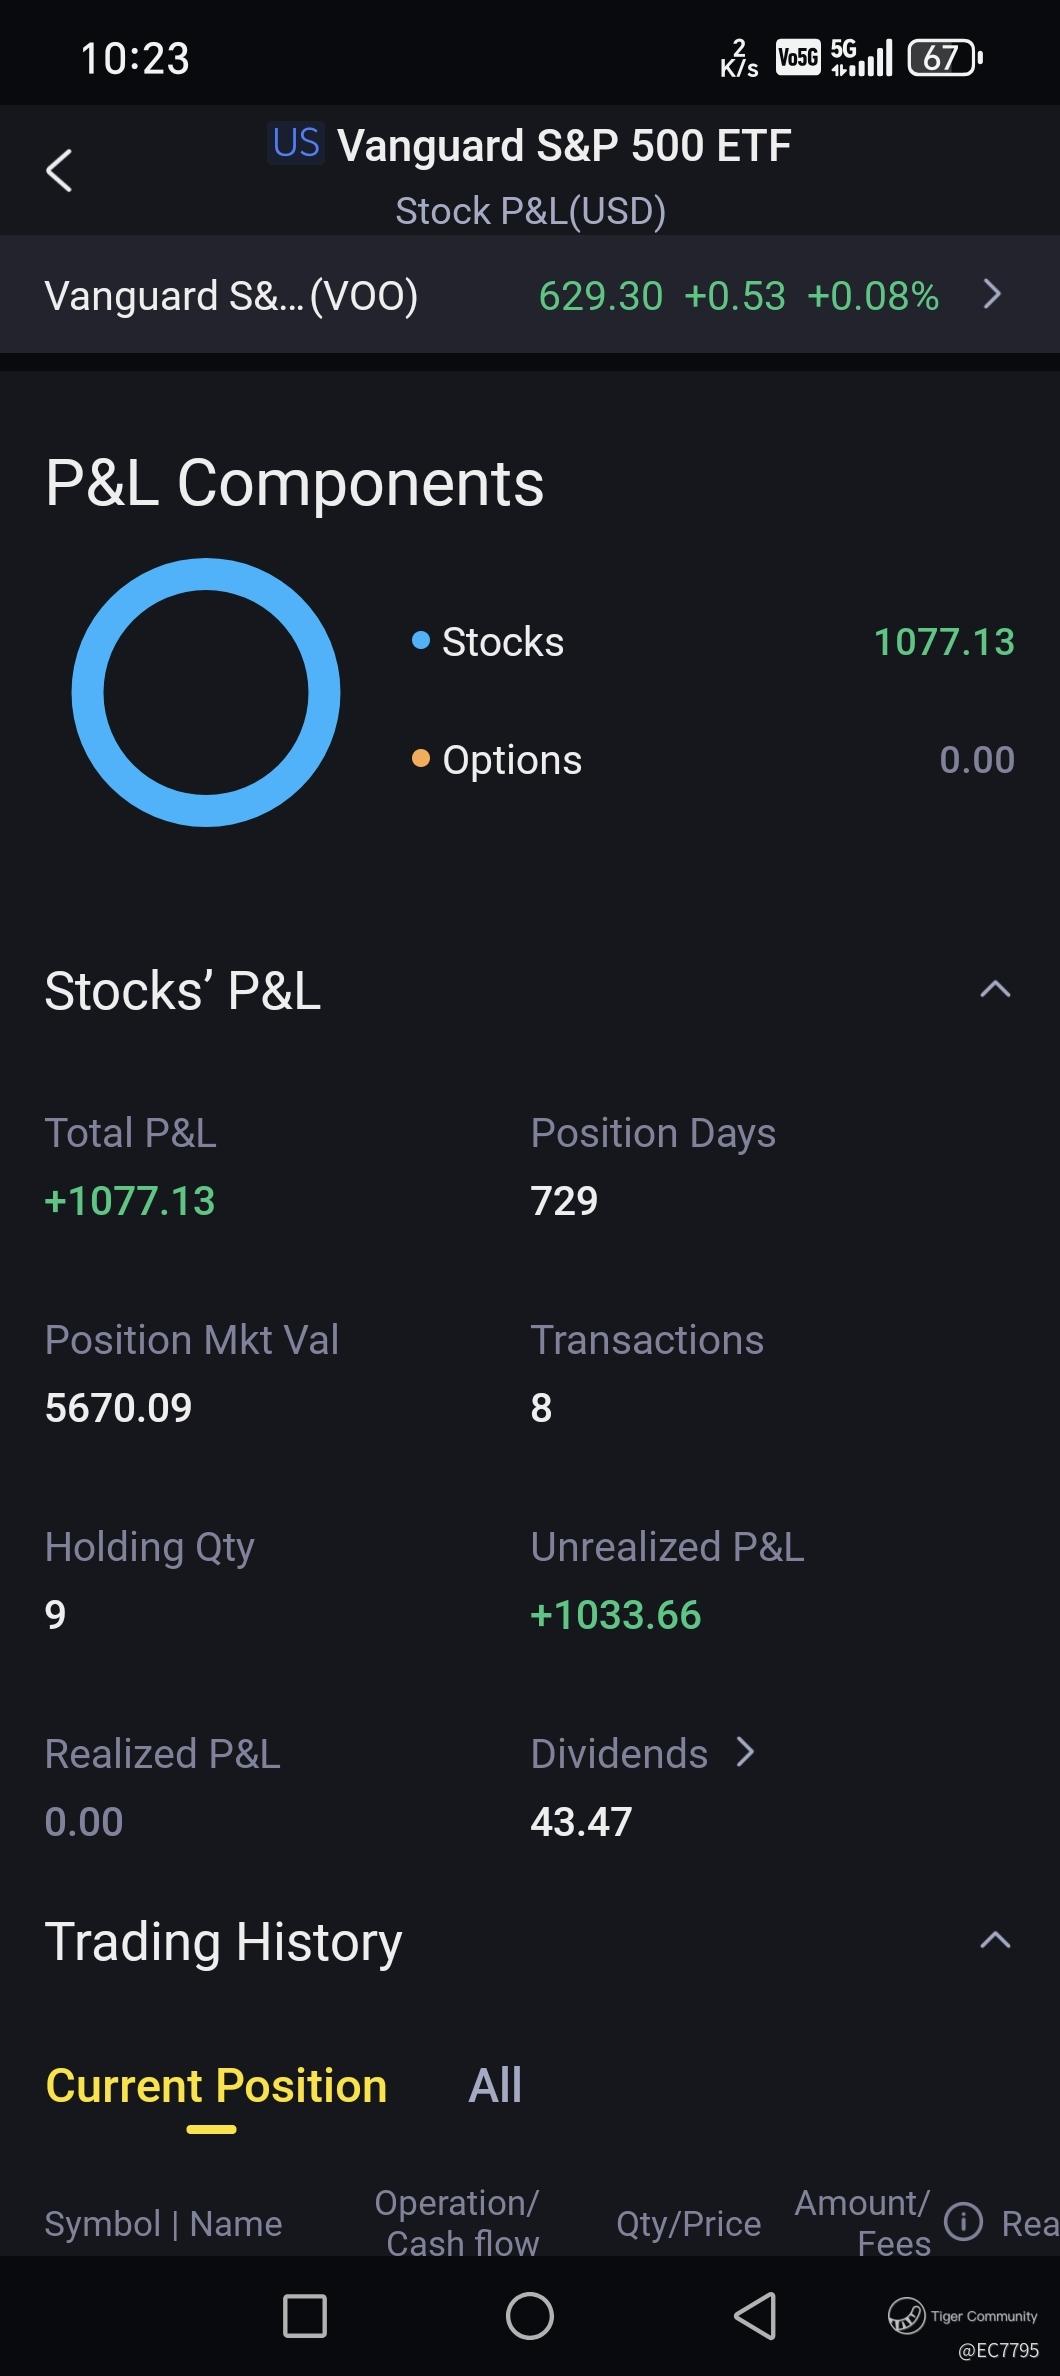This screenshot has height=2376, width=1060.
Task: Open the Vanguard S&... (VOO) quote row
Action: coord(230,296)
